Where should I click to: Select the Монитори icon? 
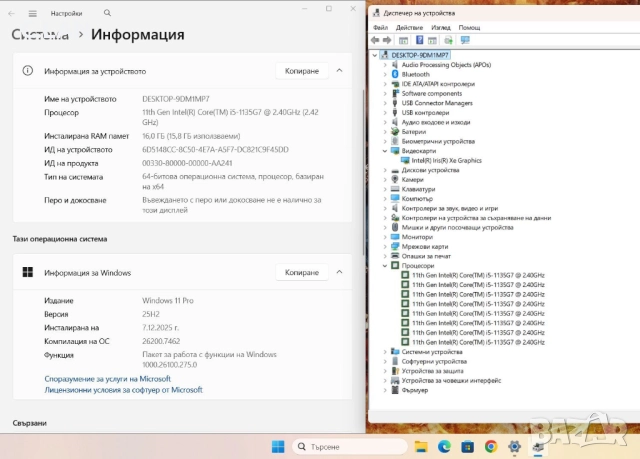click(395, 237)
